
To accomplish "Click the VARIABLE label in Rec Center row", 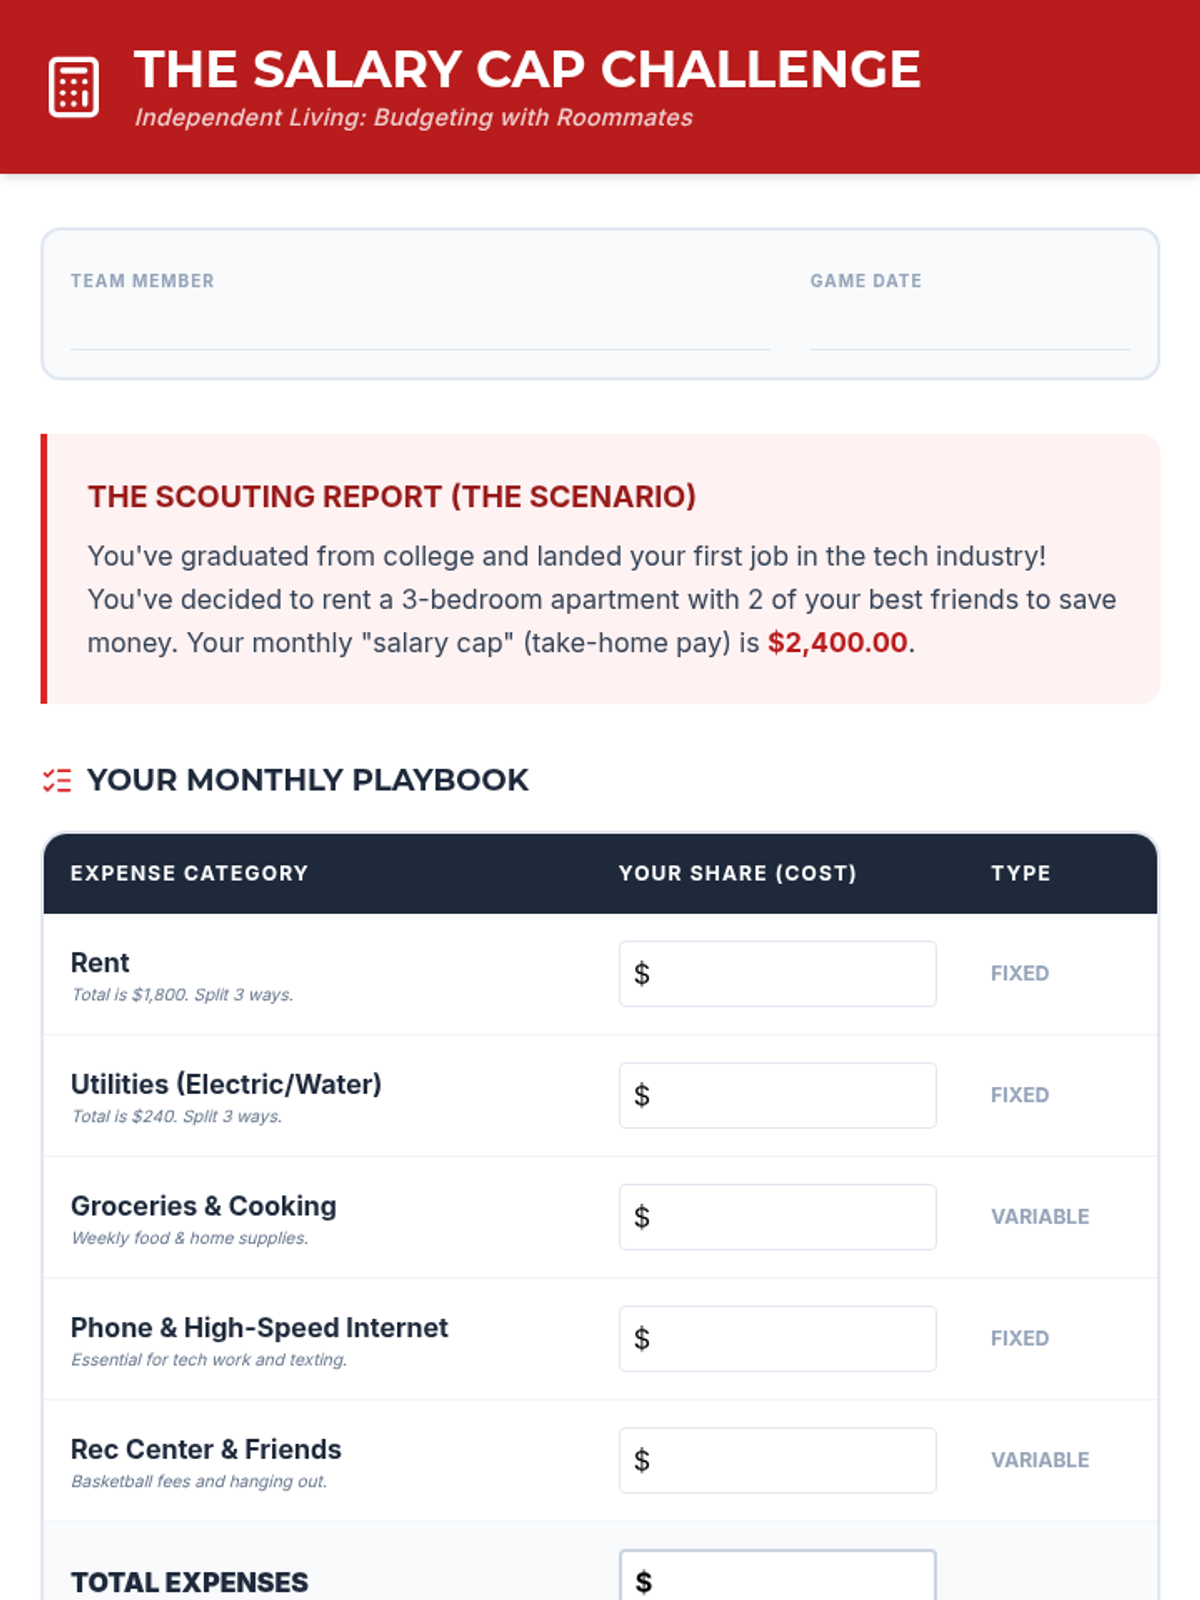I will [x=1039, y=1461].
